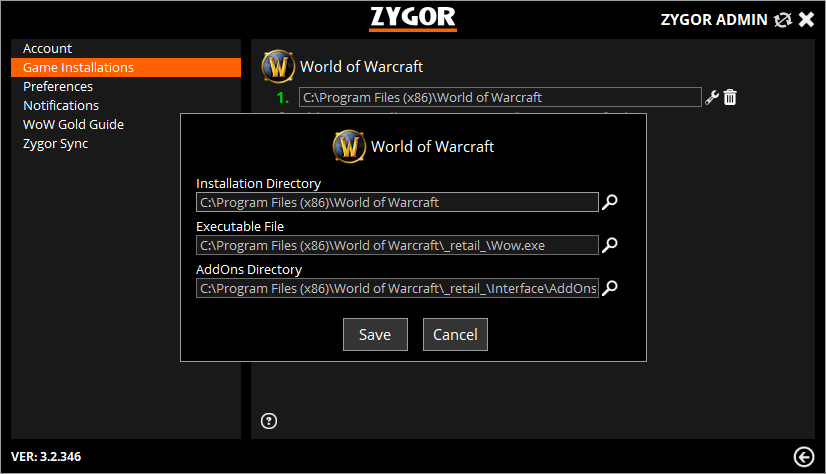Click the green '1.' installation number
The image size is (826, 474).
pos(283,97)
